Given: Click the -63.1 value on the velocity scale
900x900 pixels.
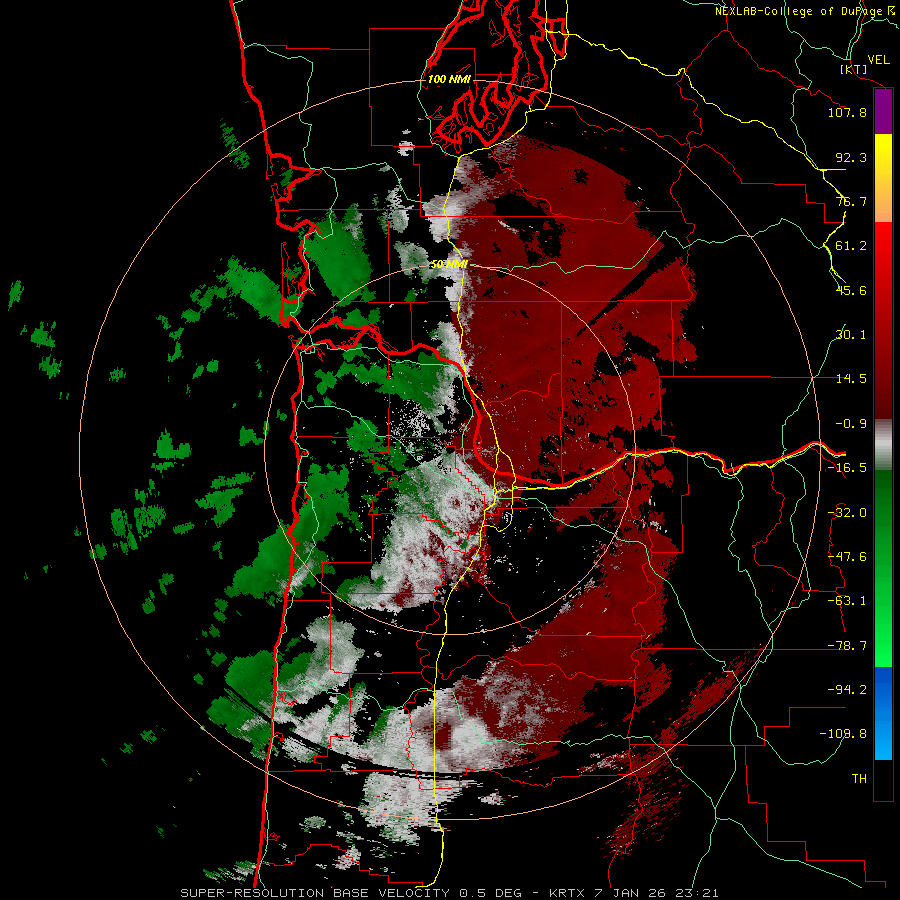Looking at the screenshot, I should click(x=847, y=601).
